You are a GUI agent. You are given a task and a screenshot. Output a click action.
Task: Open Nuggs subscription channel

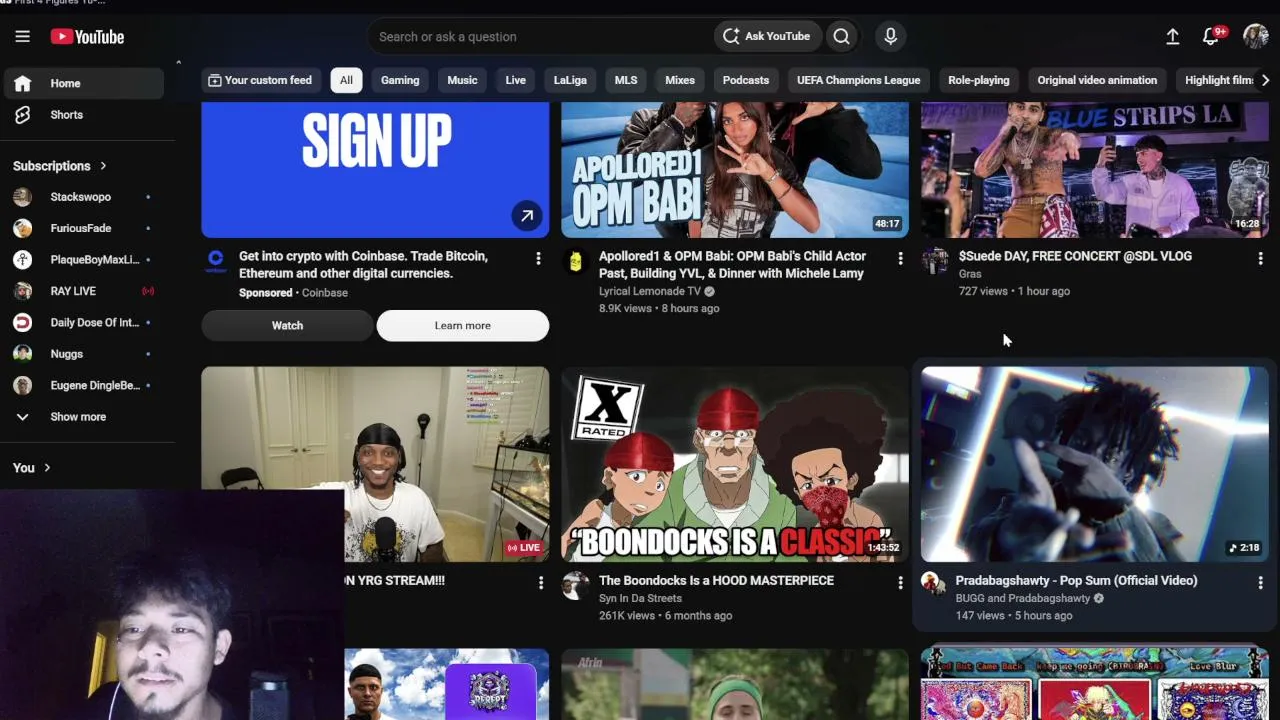point(82,354)
